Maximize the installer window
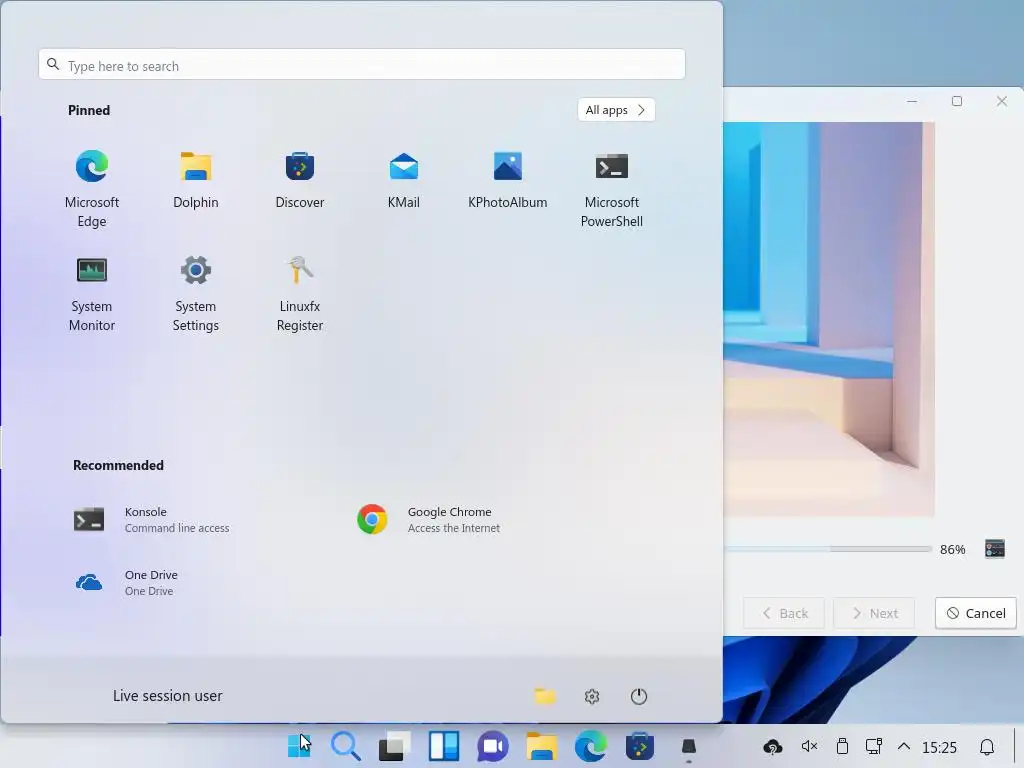The height and width of the screenshot is (768, 1024). [x=957, y=101]
